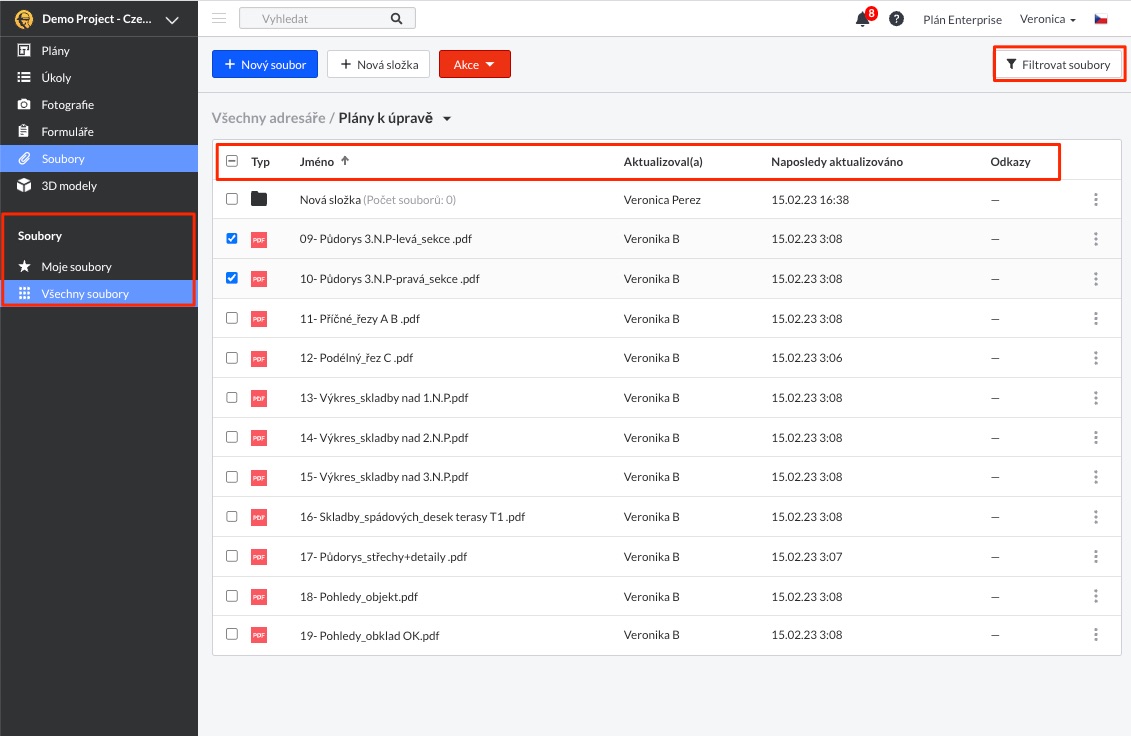
Task: Click Veronica Perez in Nová složka row
Action: coord(662,200)
